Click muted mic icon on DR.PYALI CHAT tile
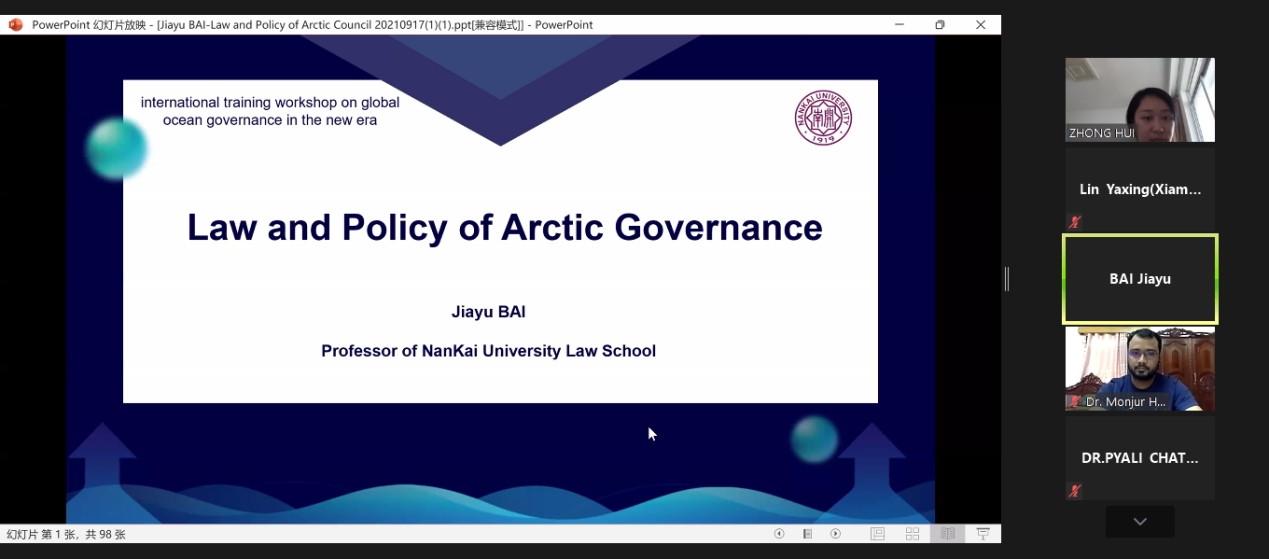 pyautogui.click(x=1075, y=491)
